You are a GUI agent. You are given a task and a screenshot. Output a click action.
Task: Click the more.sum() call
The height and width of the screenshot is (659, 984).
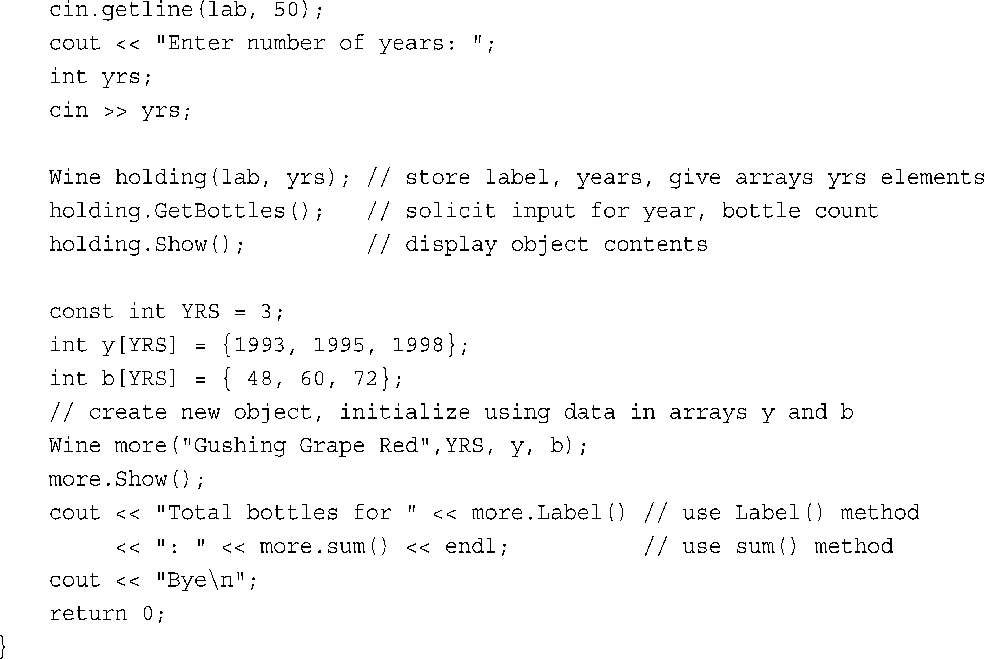pos(324,547)
